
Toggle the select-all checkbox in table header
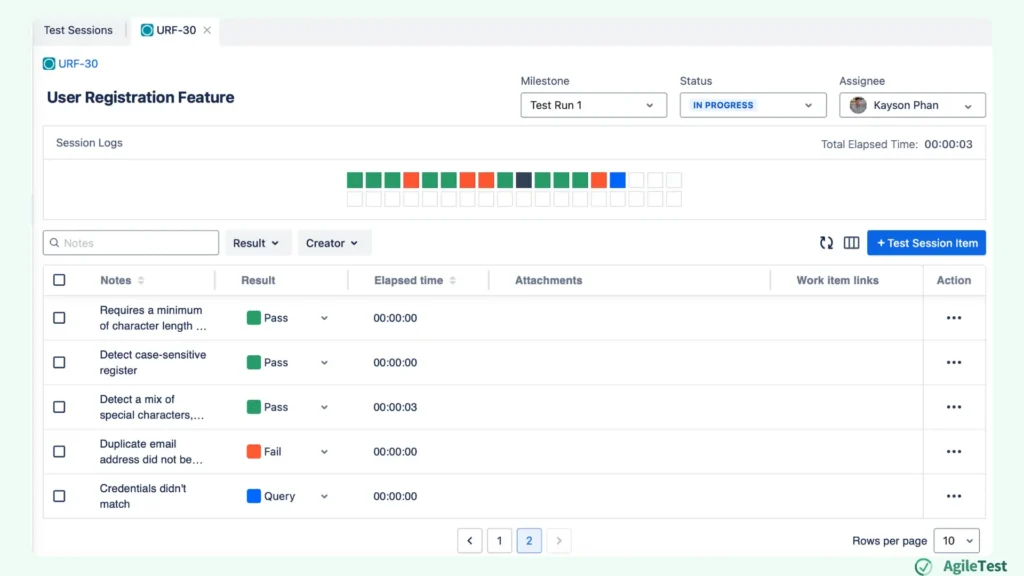click(x=59, y=280)
